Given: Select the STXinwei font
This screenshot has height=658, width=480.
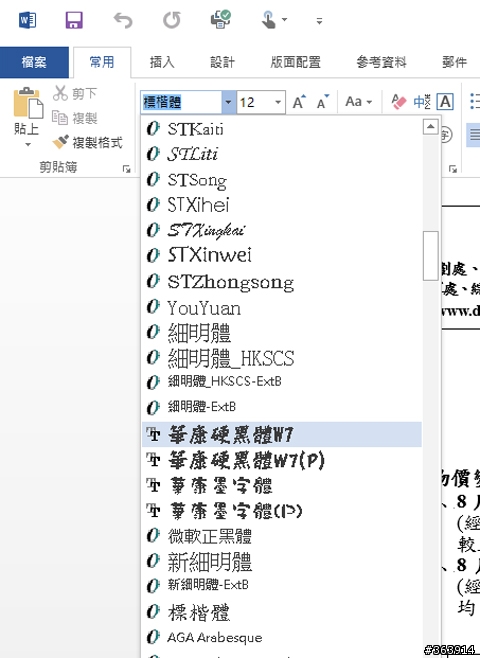Looking at the screenshot, I should [282, 255].
